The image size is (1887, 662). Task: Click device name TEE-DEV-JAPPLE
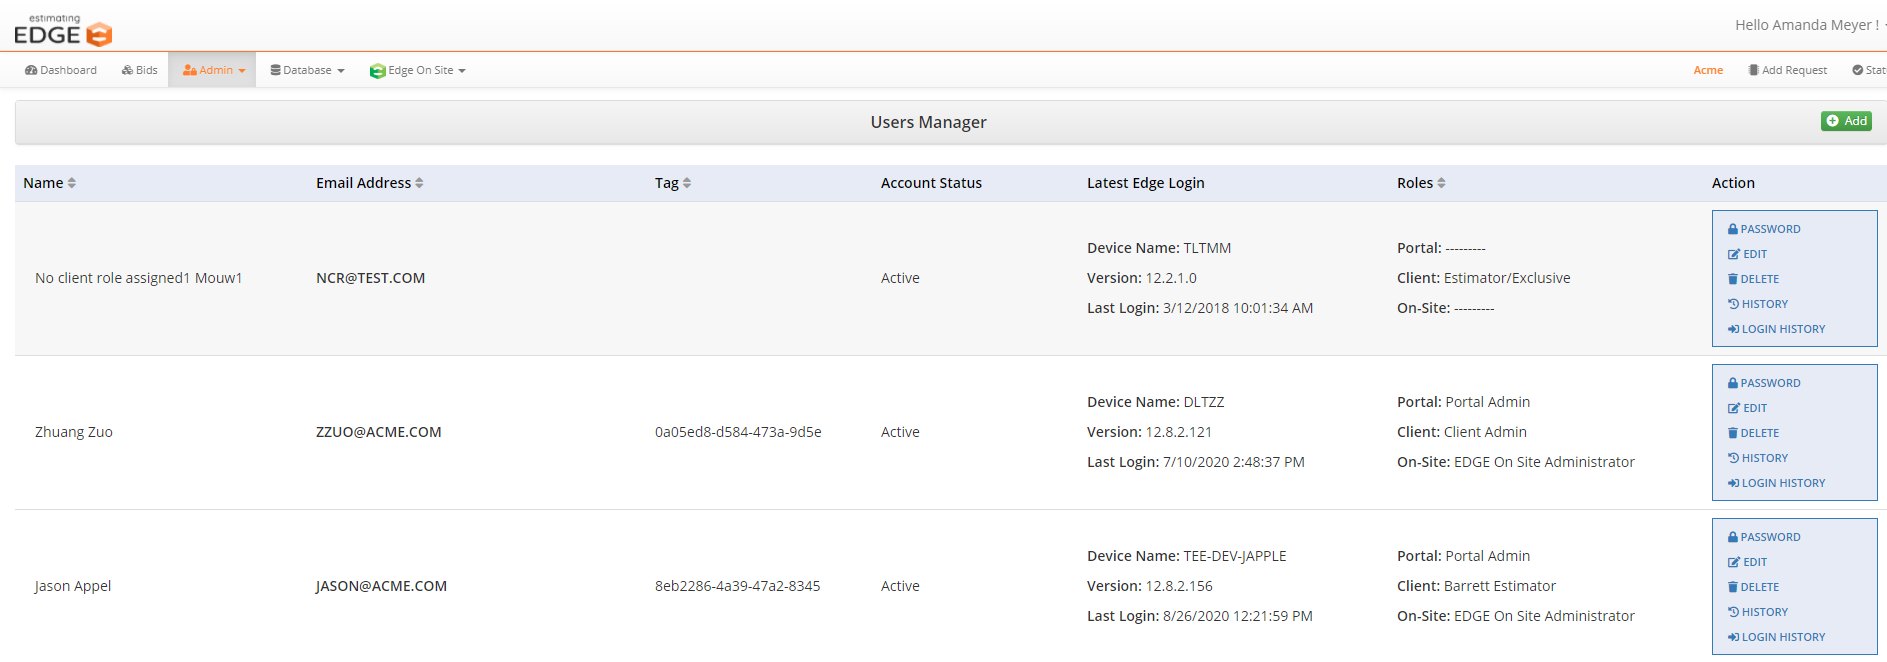[x=1235, y=556]
